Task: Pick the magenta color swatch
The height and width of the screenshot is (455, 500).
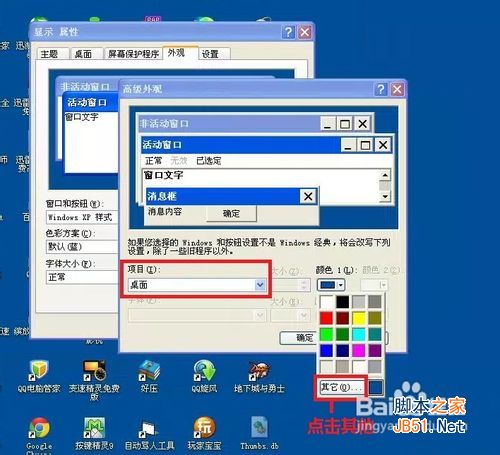Action: coord(359,351)
